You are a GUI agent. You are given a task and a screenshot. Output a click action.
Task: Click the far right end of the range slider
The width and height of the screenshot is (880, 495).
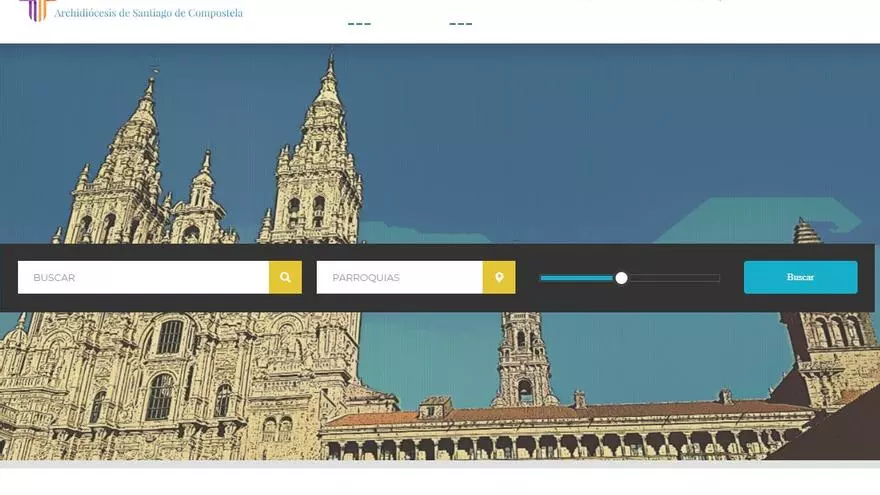pos(718,278)
